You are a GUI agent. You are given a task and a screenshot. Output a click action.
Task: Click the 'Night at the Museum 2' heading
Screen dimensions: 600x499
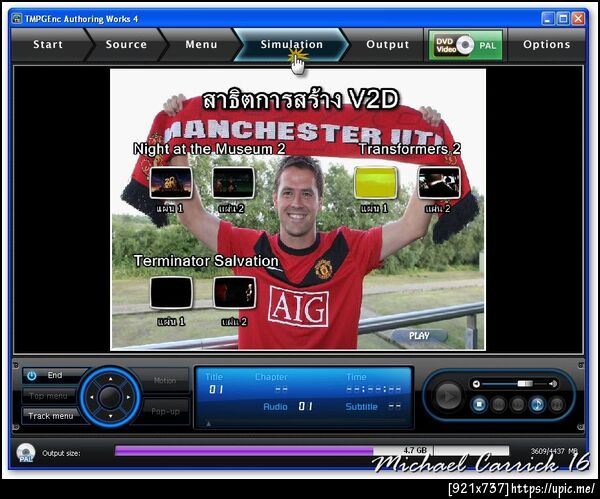pos(209,148)
